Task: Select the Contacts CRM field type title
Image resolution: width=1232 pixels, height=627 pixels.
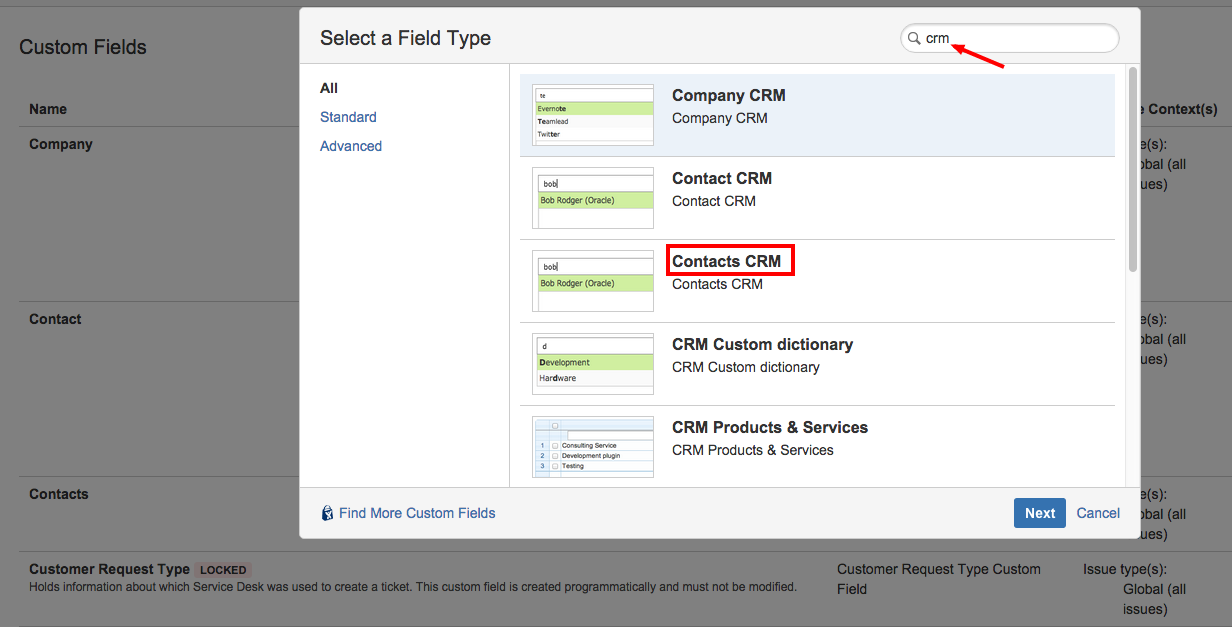Action: pyautogui.click(x=726, y=262)
